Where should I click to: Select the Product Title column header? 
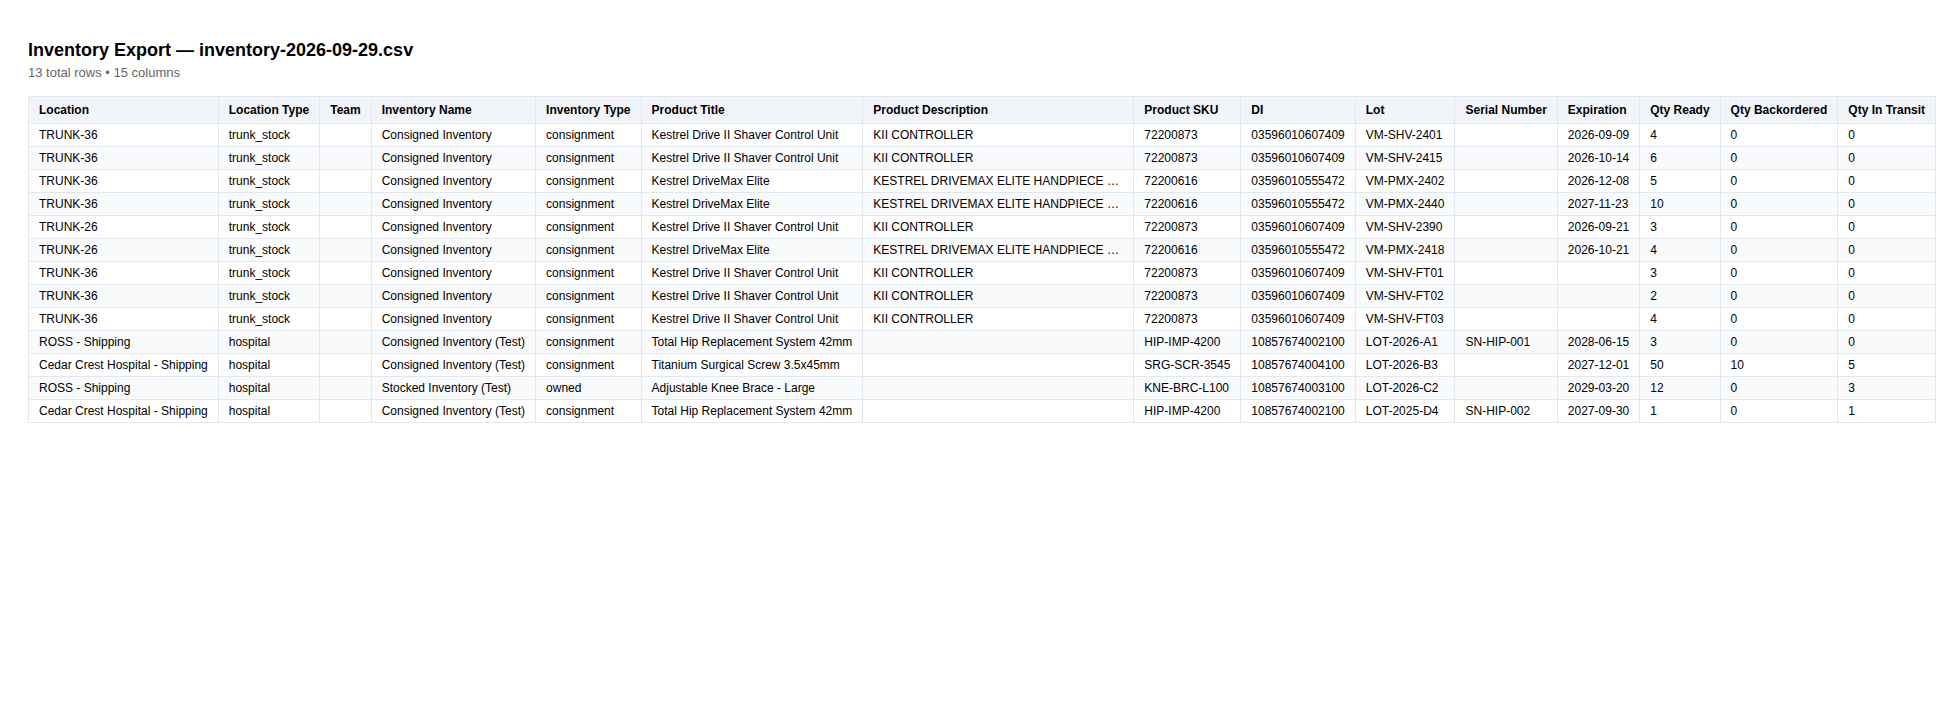pos(752,110)
